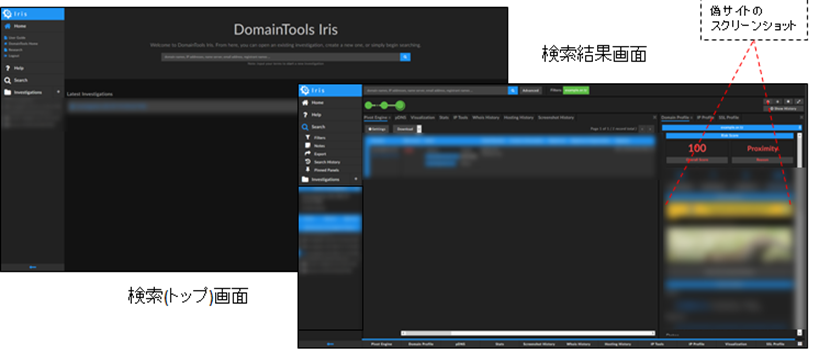Collapse sidebar arrow at bottom of results window
The width and height of the screenshot is (819, 361).
(330, 344)
